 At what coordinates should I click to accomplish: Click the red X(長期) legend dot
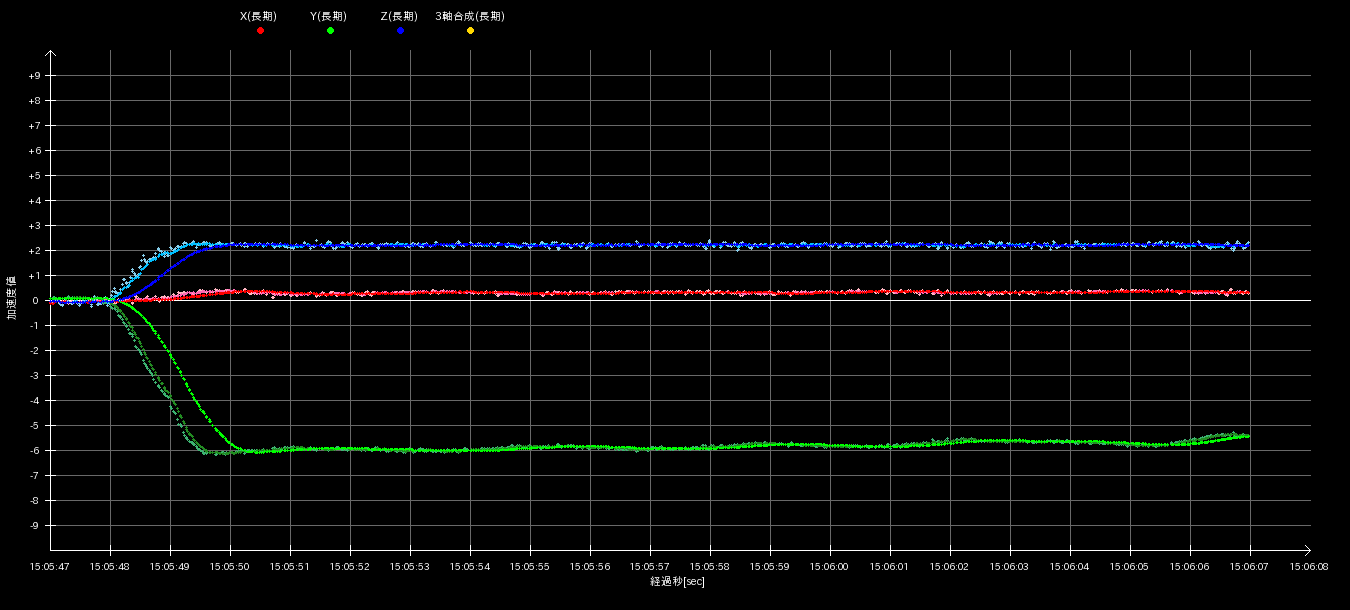(x=260, y=31)
